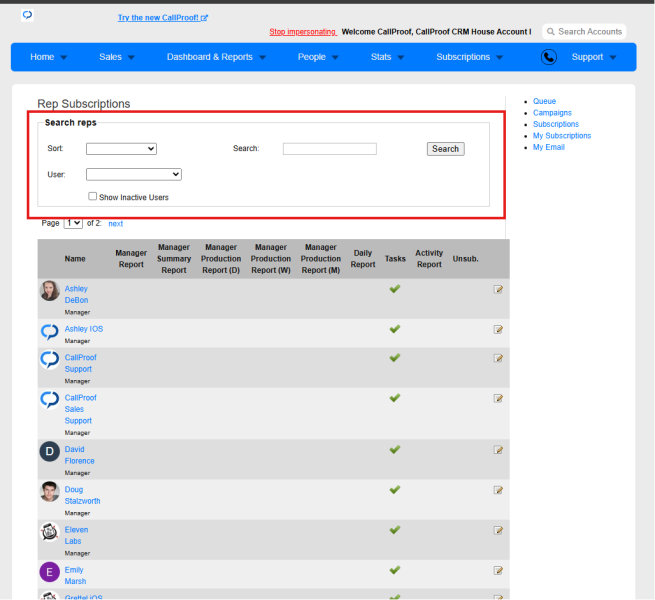Open the Ashley IOS name link
This screenshot has width=655, height=600.
[x=84, y=329]
